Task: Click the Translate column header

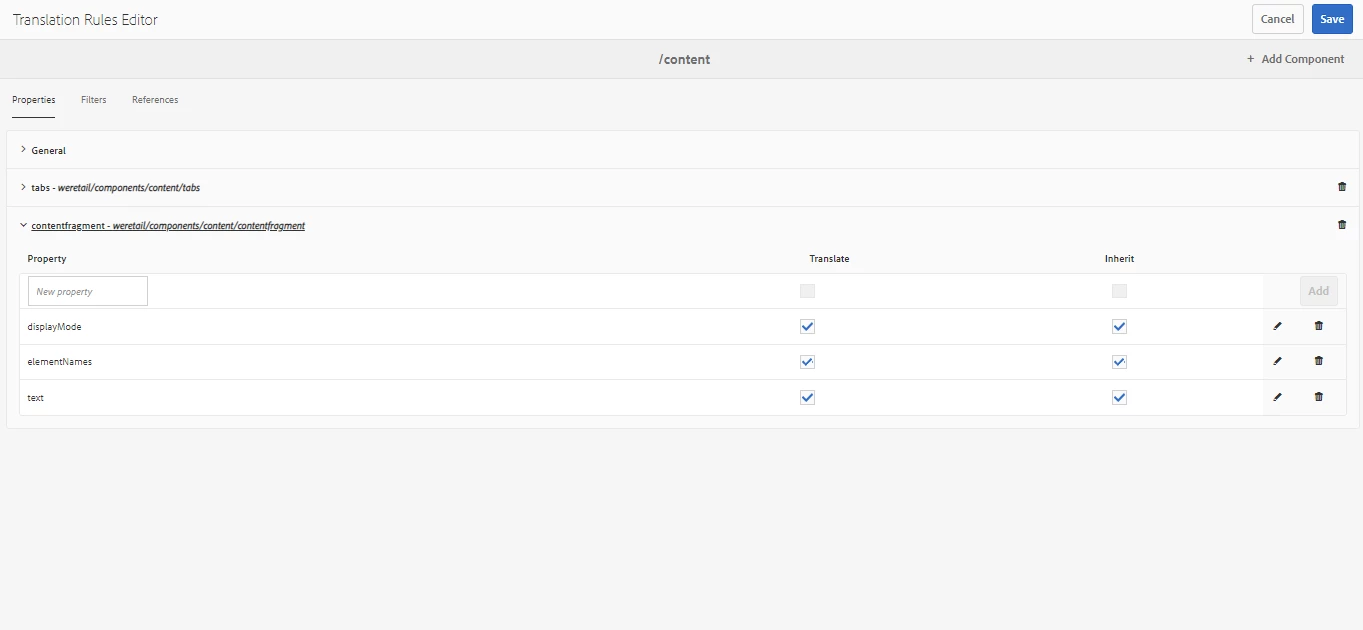Action: coord(829,259)
